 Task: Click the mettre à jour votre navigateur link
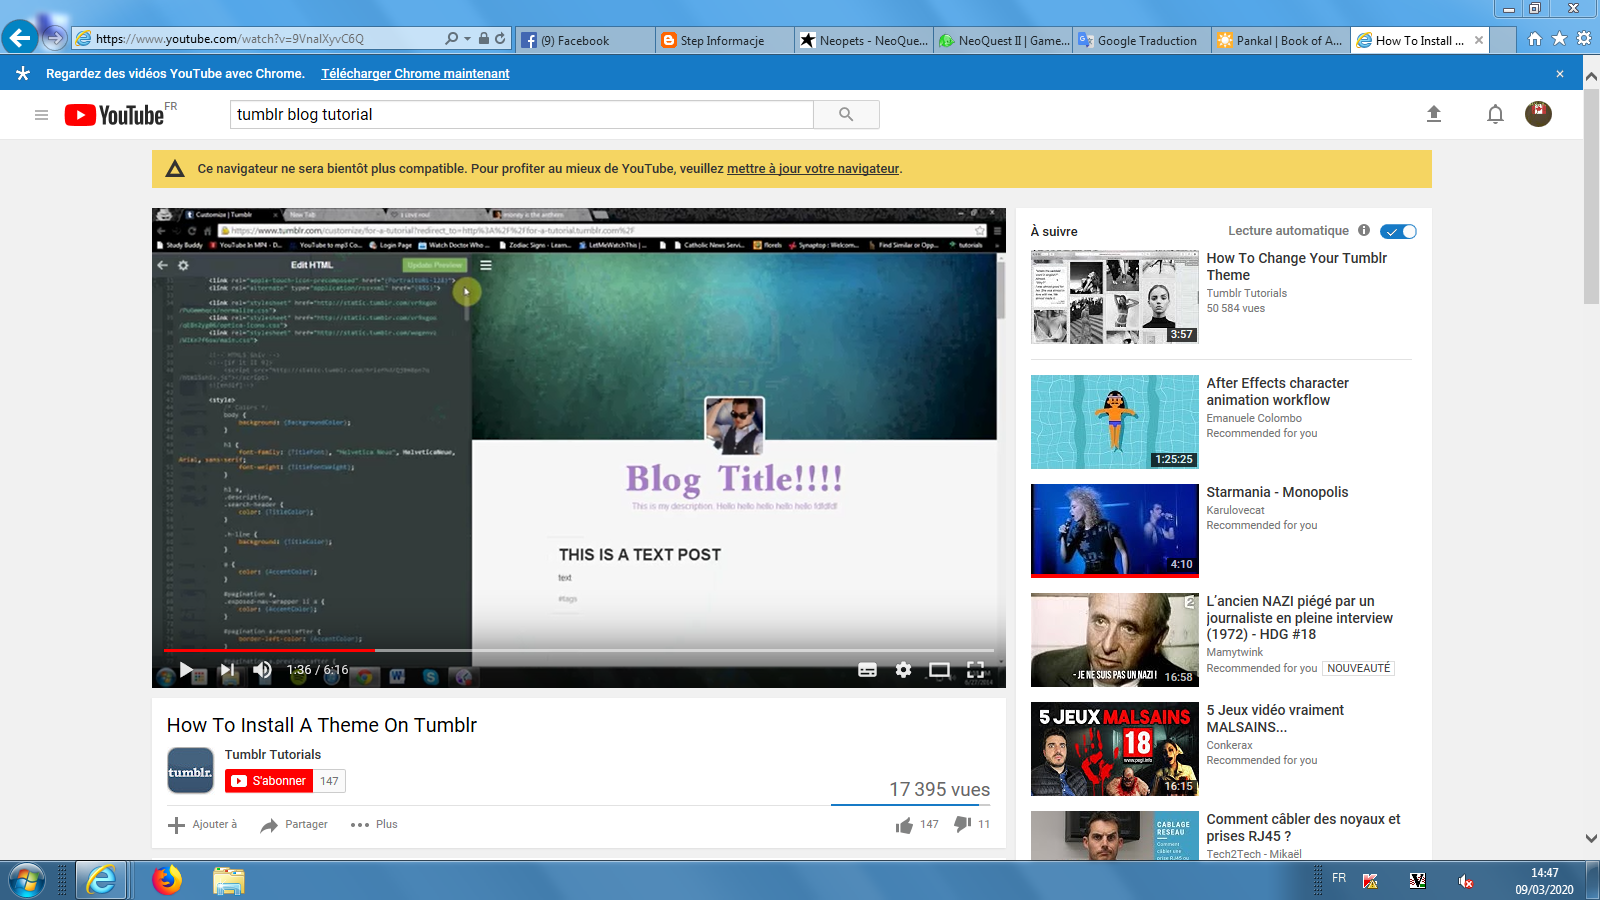click(x=813, y=169)
